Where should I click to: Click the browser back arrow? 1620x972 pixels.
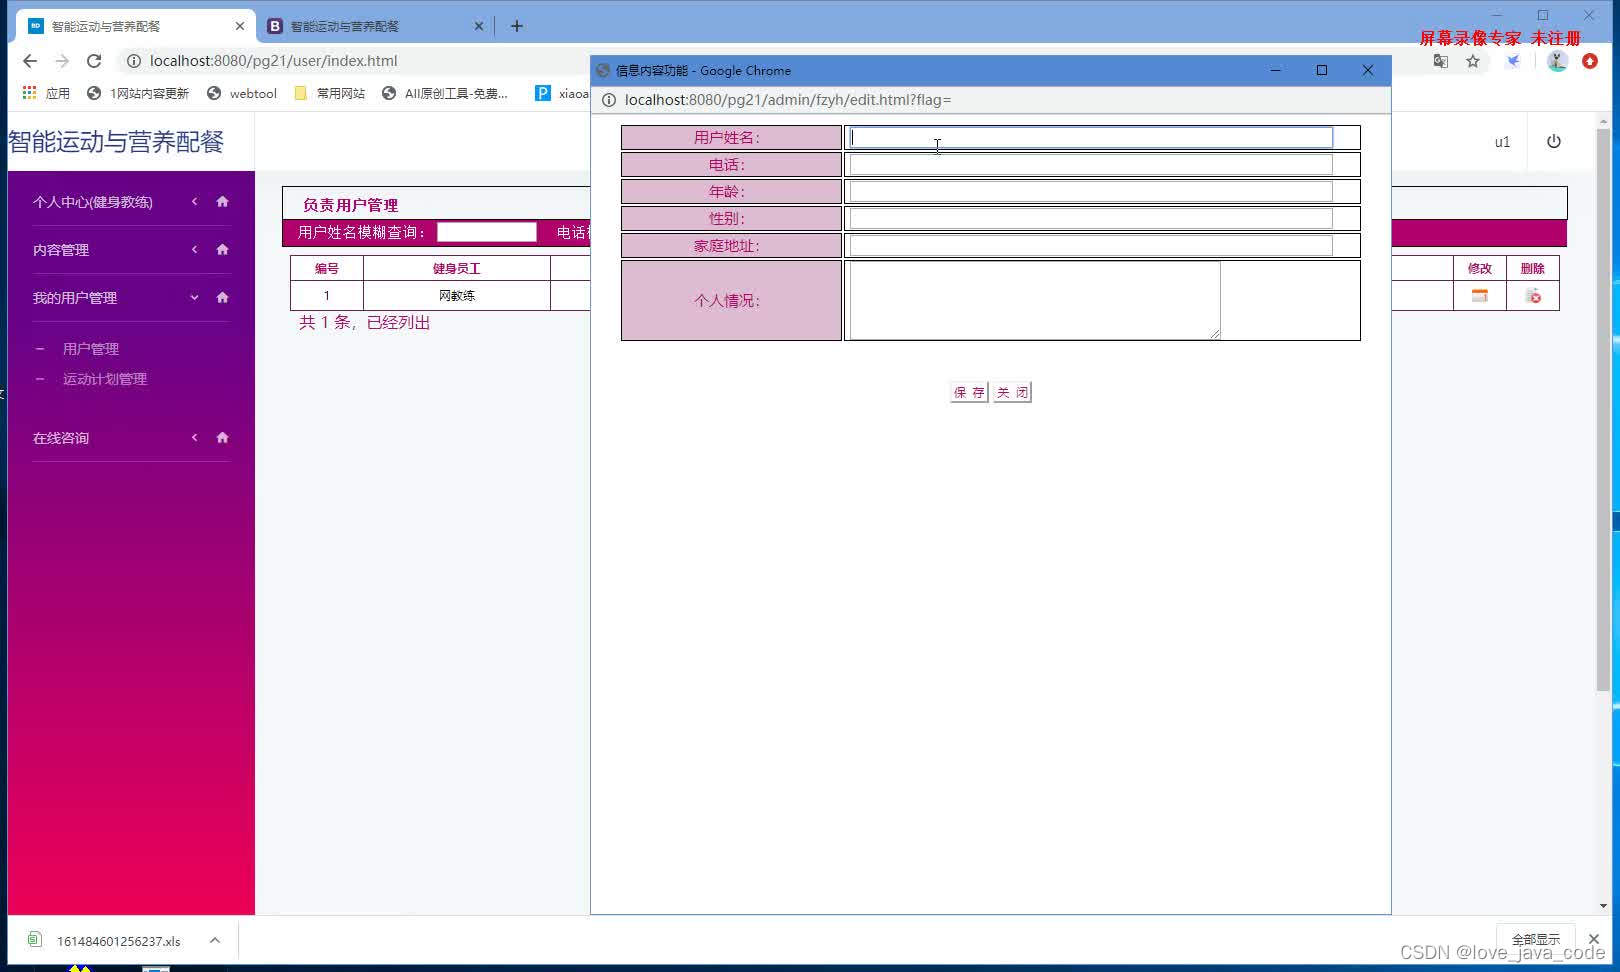click(x=30, y=61)
